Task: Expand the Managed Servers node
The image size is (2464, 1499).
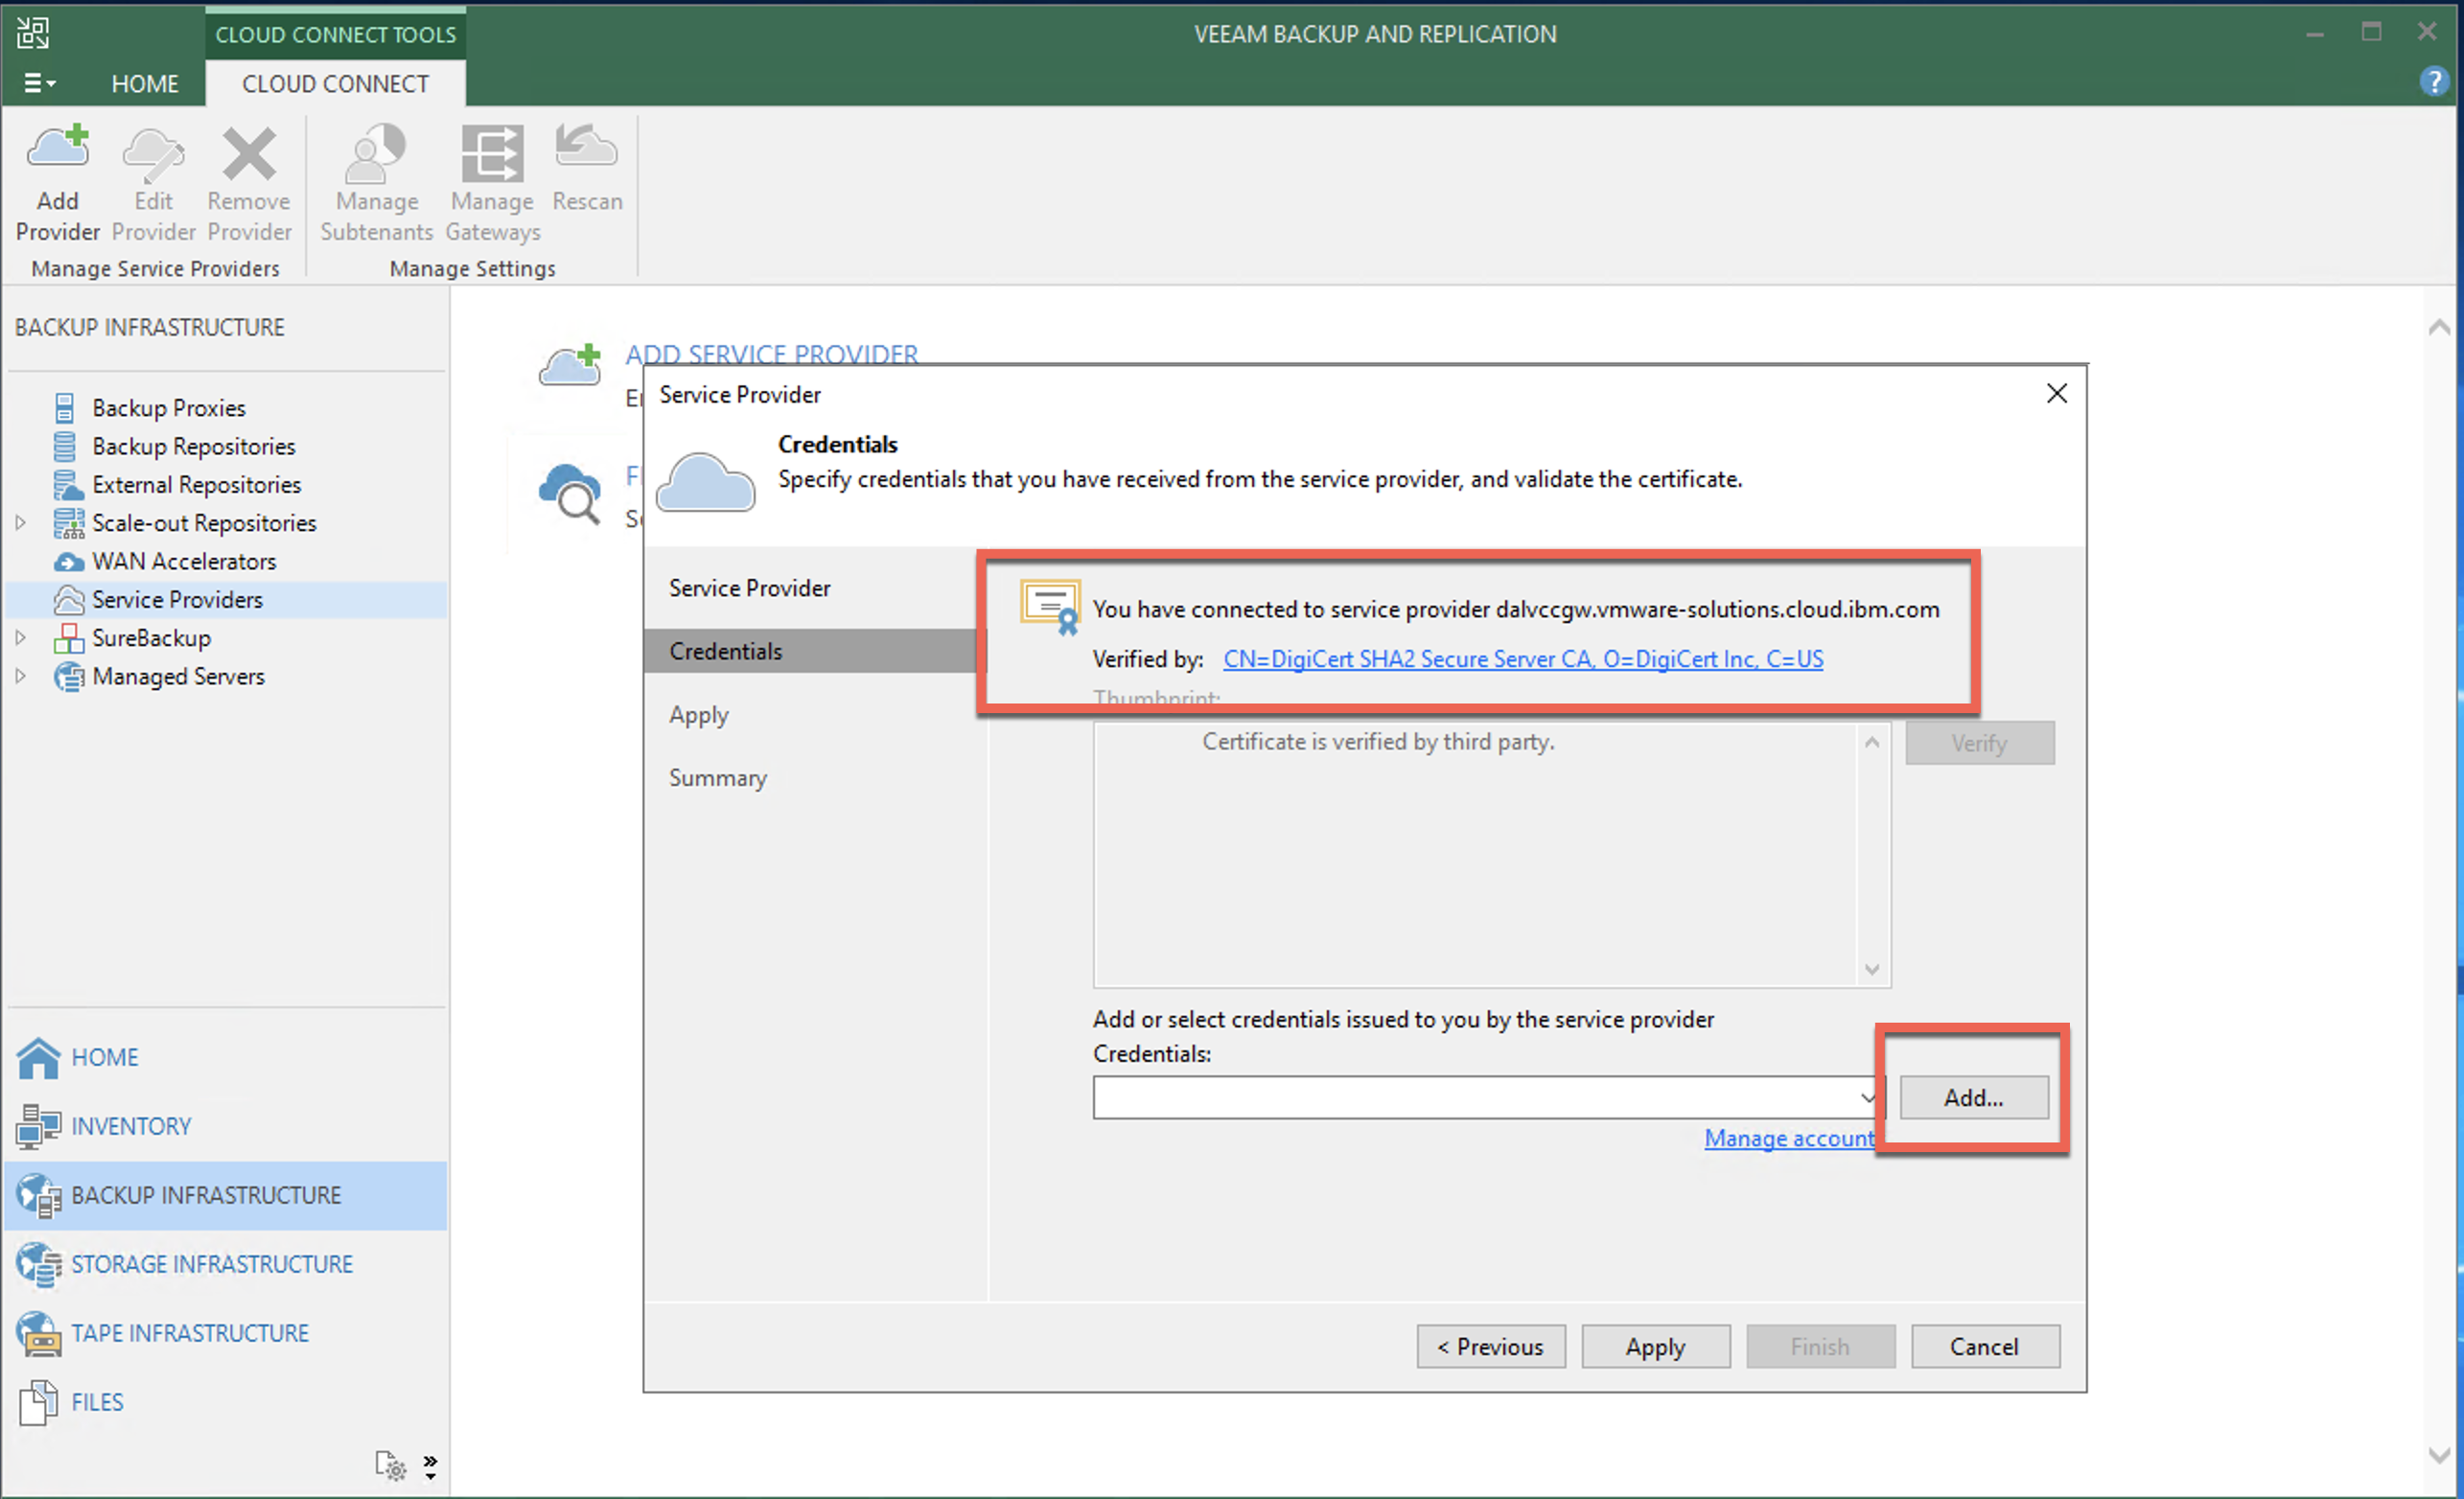Action: click(20, 676)
